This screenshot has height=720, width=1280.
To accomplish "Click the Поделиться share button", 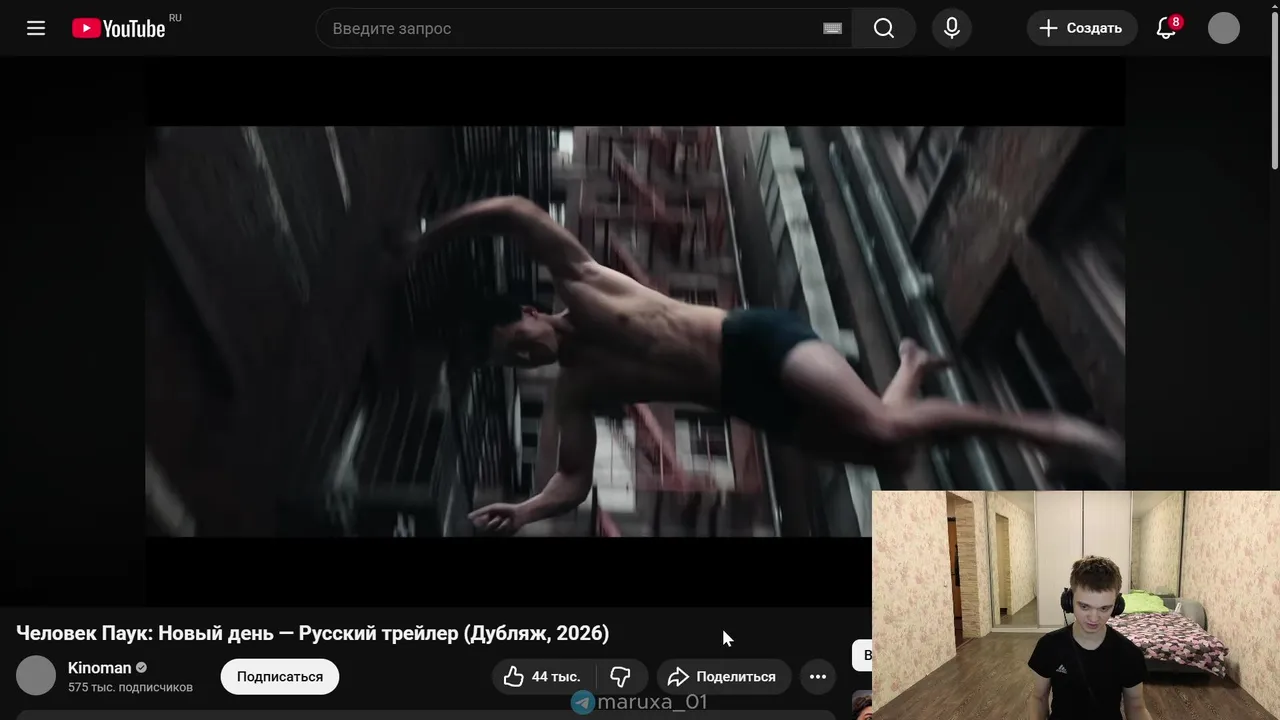I will tap(723, 677).
